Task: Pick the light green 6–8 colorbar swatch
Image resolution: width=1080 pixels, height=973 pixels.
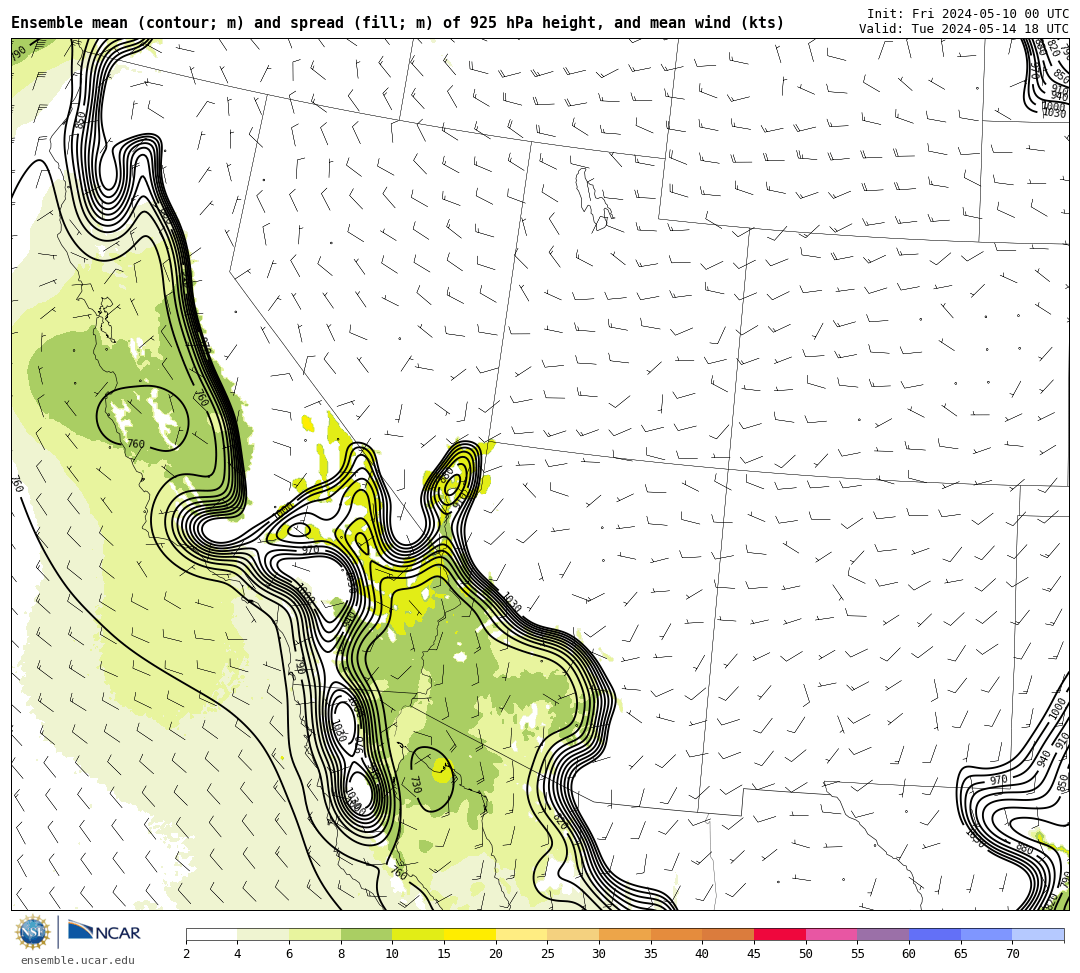Action: pos(315,934)
